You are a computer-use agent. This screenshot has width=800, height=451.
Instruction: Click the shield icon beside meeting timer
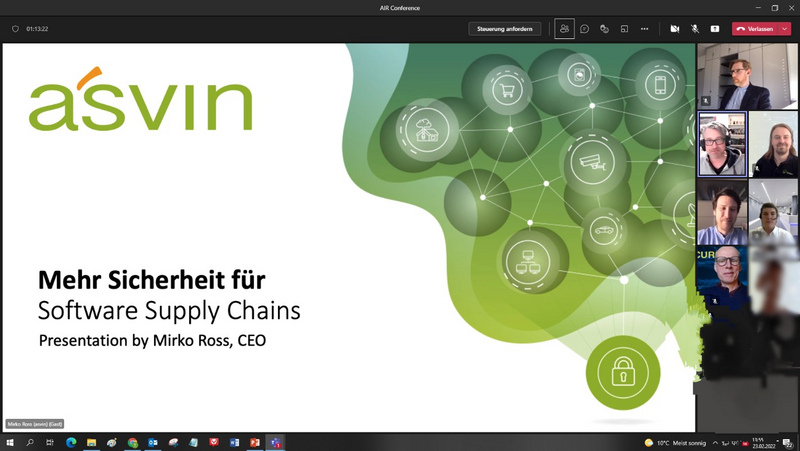(x=15, y=29)
